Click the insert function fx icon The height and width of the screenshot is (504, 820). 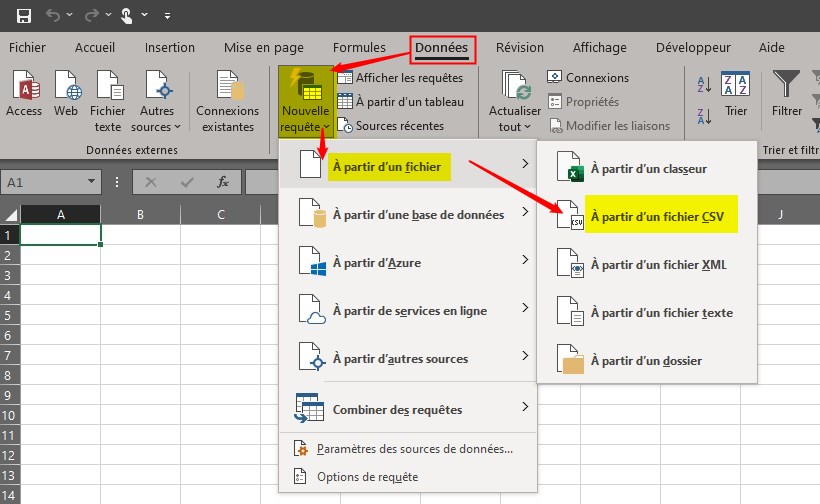click(x=224, y=182)
